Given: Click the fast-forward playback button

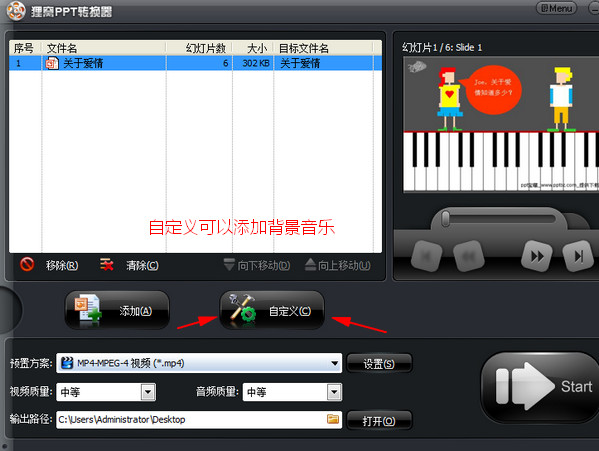Looking at the screenshot, I should [x=537, y=256].
